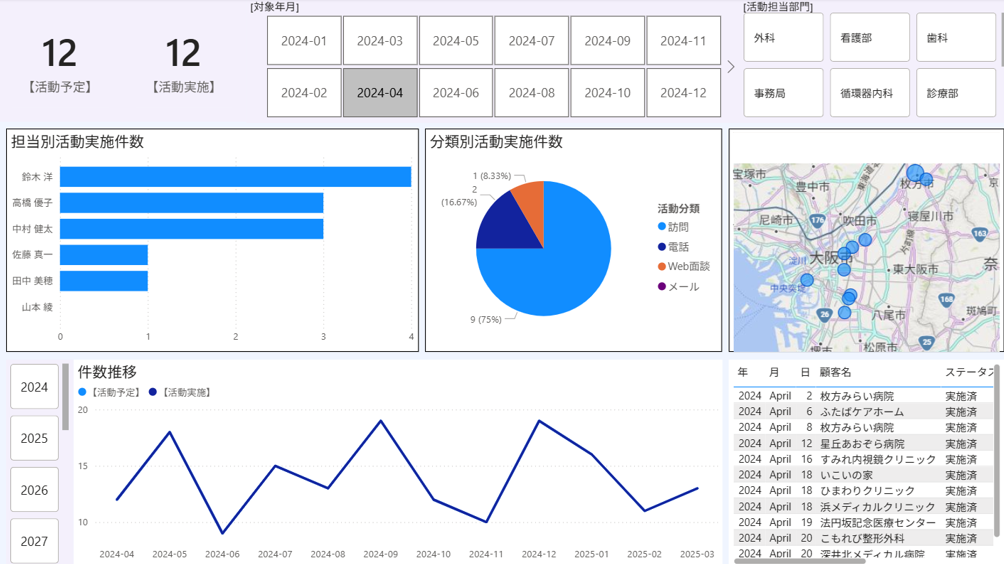Choose the 2024-12 month button

(x=683, y=93)
